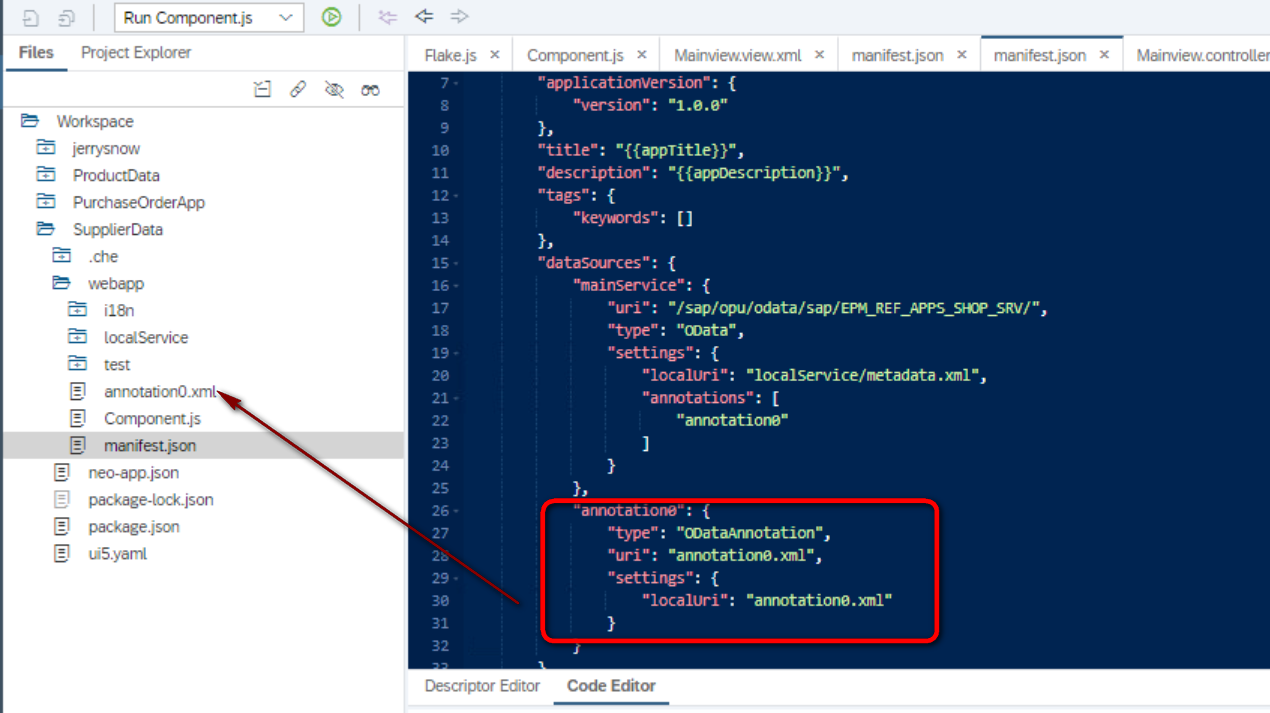The height and width of the screenshot is (713, 1270).
Task: Switch to the Files tab
Action: (x=36, y=52)
